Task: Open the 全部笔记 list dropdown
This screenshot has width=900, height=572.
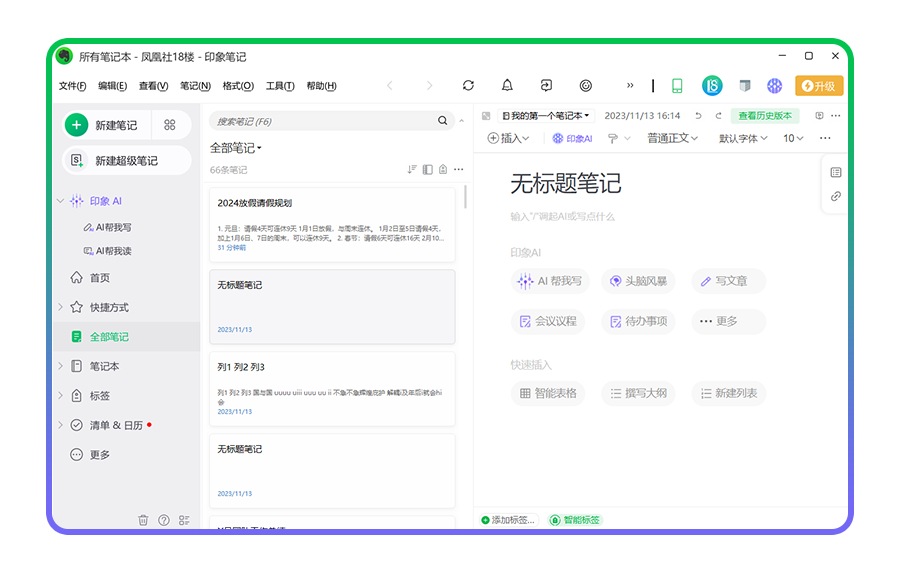Action: (235, 148)
